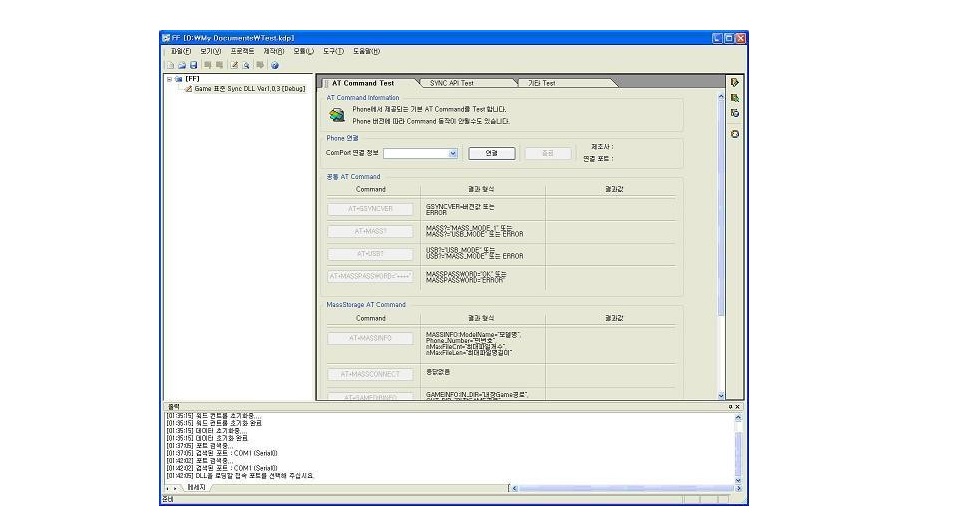Open the 보기(V) menu
This screenshot has width=977, height=529.
pos(211,51)
